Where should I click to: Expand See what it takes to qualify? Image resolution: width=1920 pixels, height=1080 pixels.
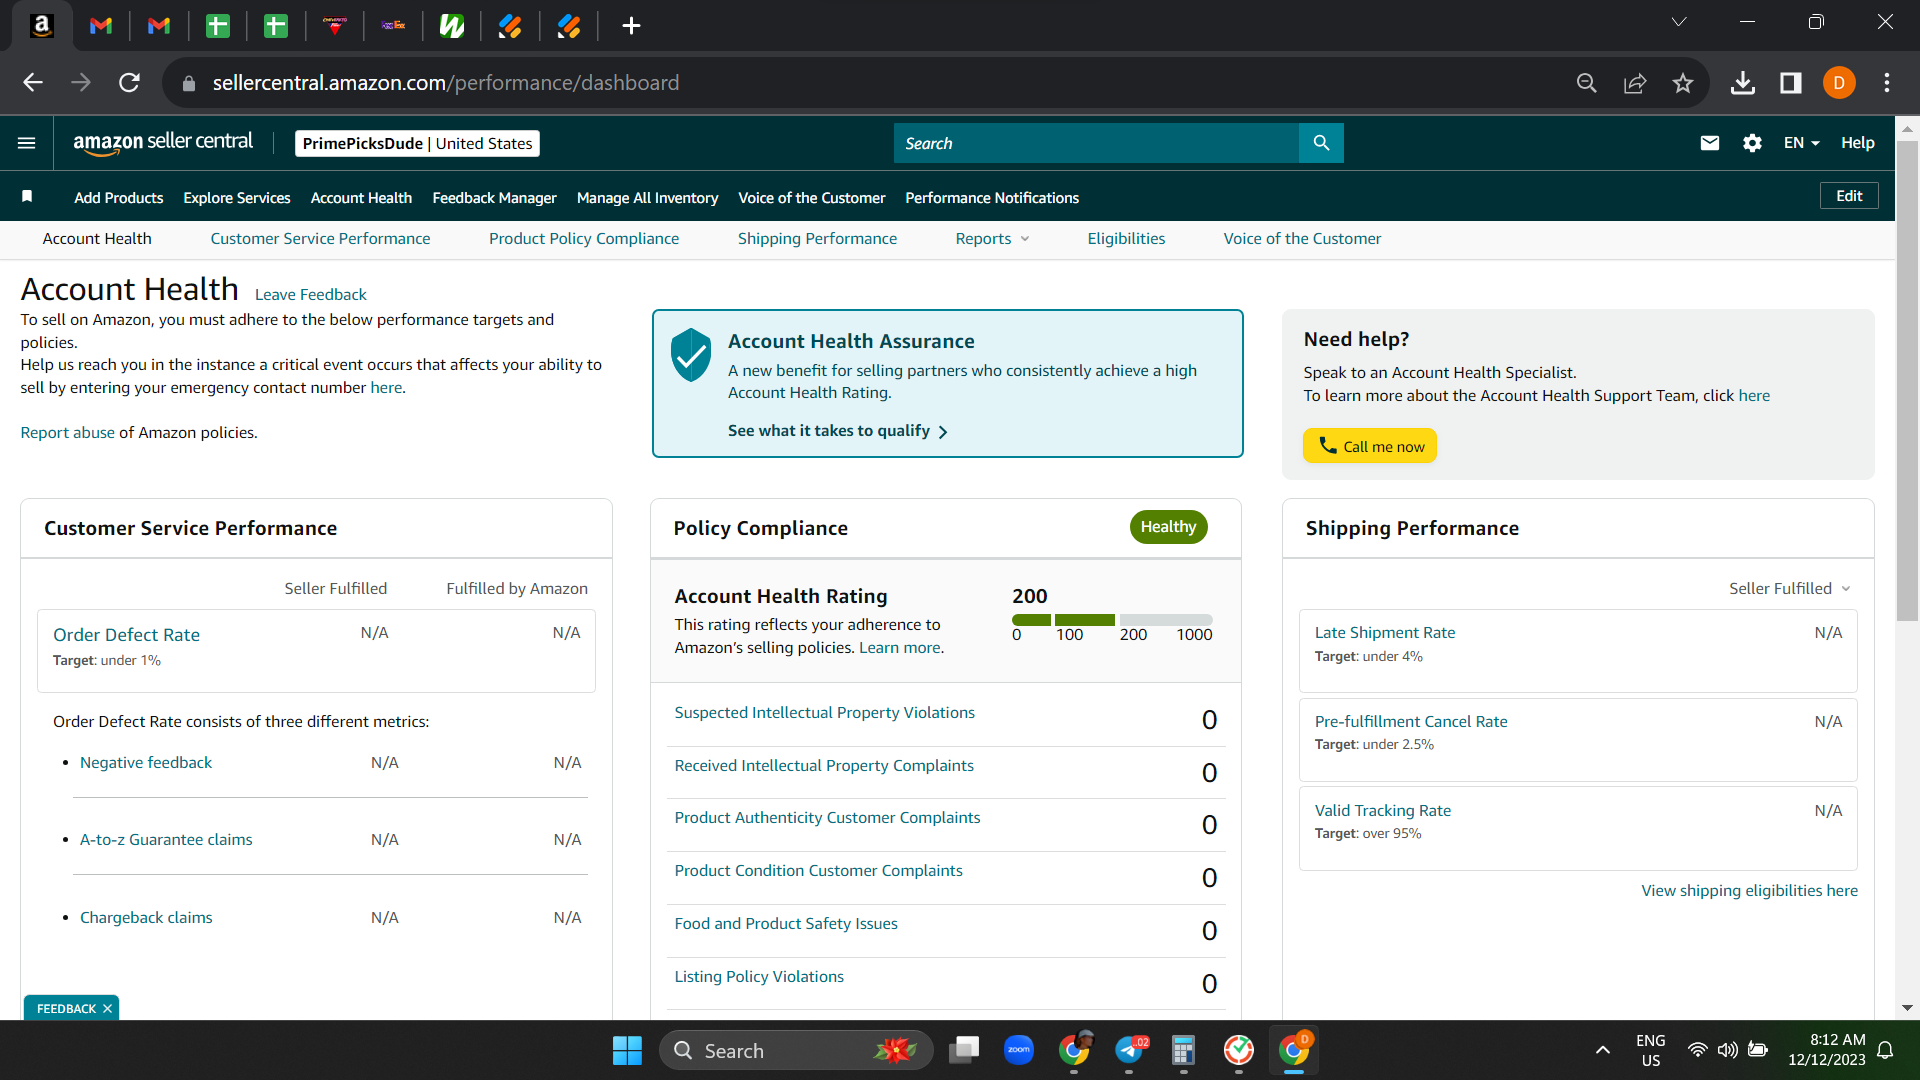click(838, 431)
